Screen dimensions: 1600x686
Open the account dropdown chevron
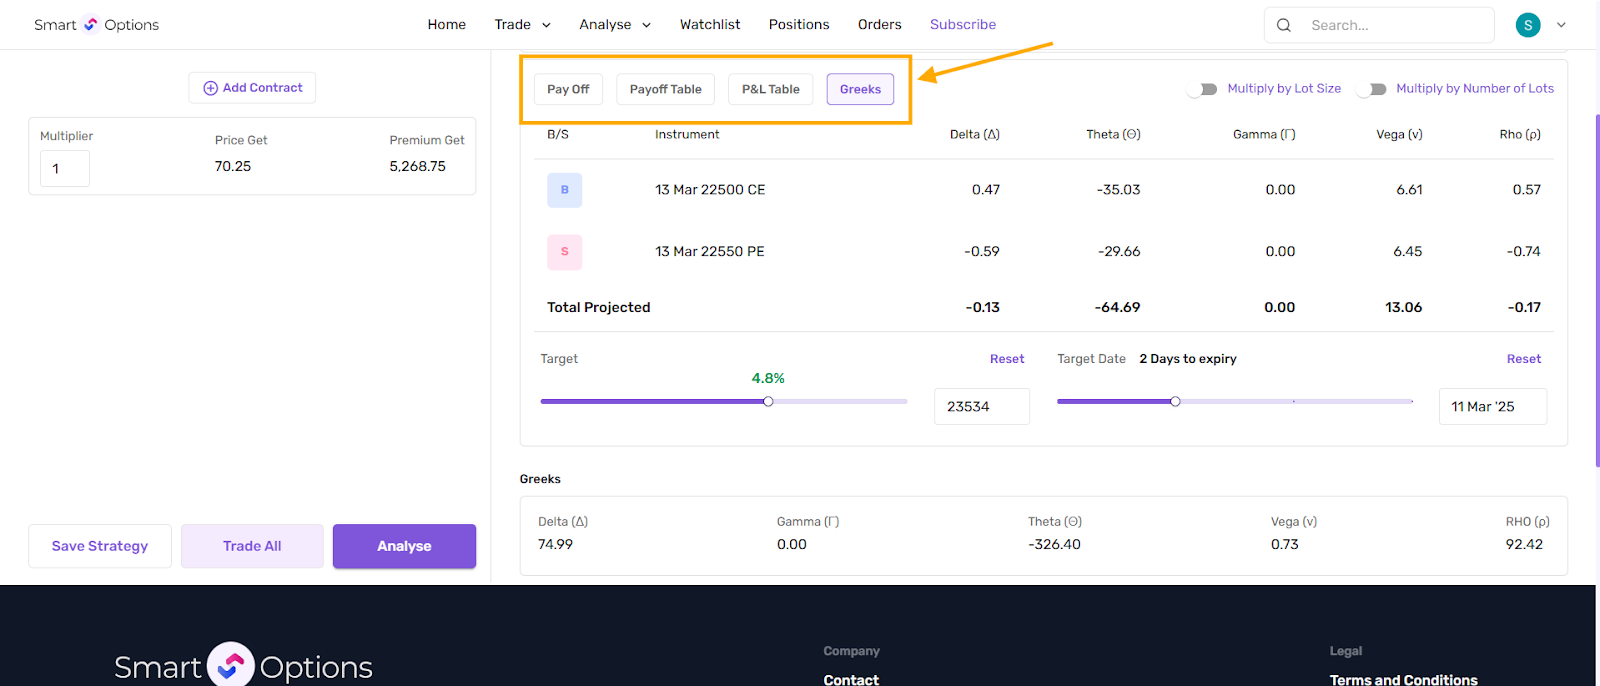1561,25
